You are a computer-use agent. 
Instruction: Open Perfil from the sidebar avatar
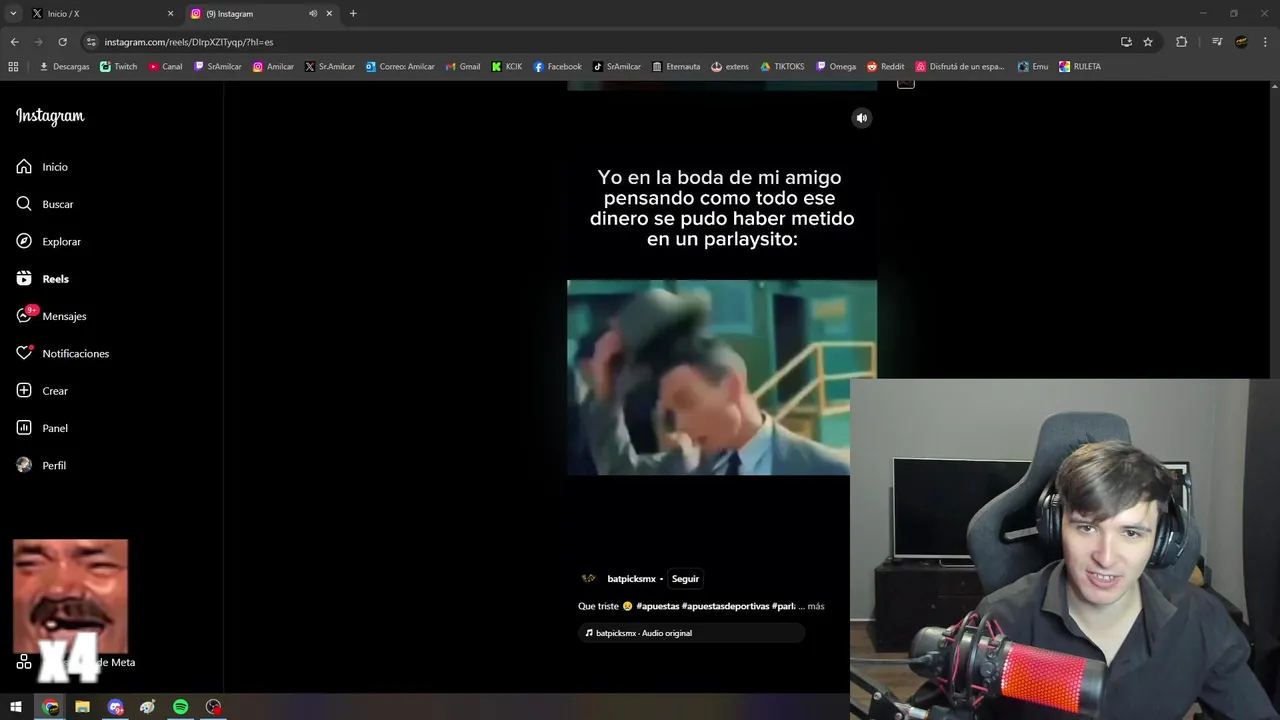41,466
